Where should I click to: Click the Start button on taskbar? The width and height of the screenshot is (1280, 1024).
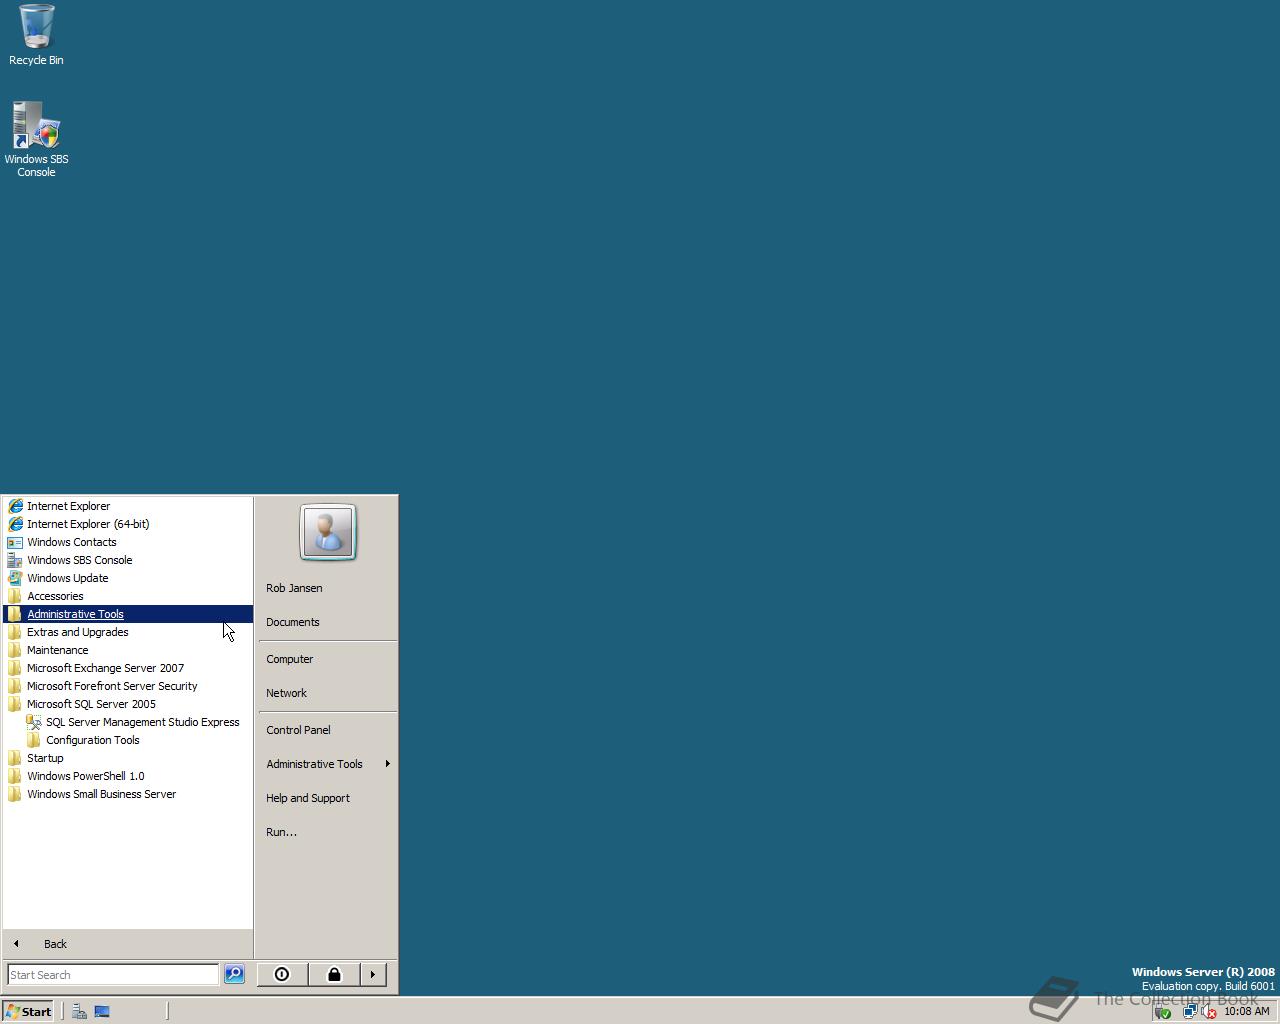28,1011
